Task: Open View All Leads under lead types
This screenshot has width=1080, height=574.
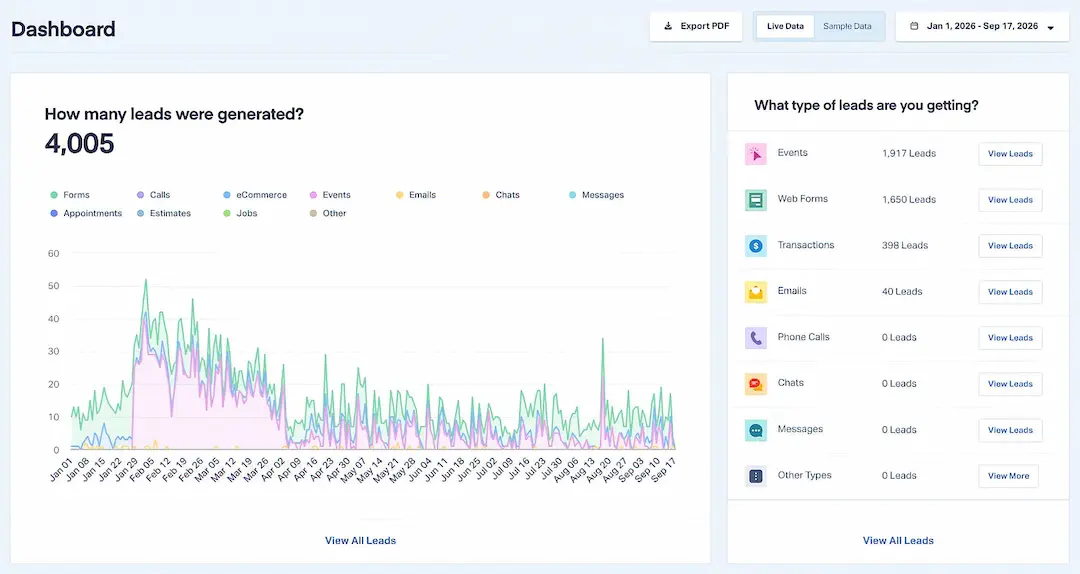Action: click(898, 541)
